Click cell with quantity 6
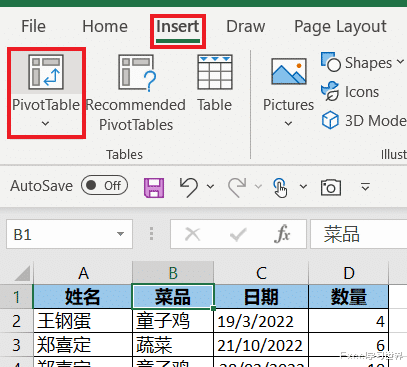This screenshot has height=367, width=407. 349,344
